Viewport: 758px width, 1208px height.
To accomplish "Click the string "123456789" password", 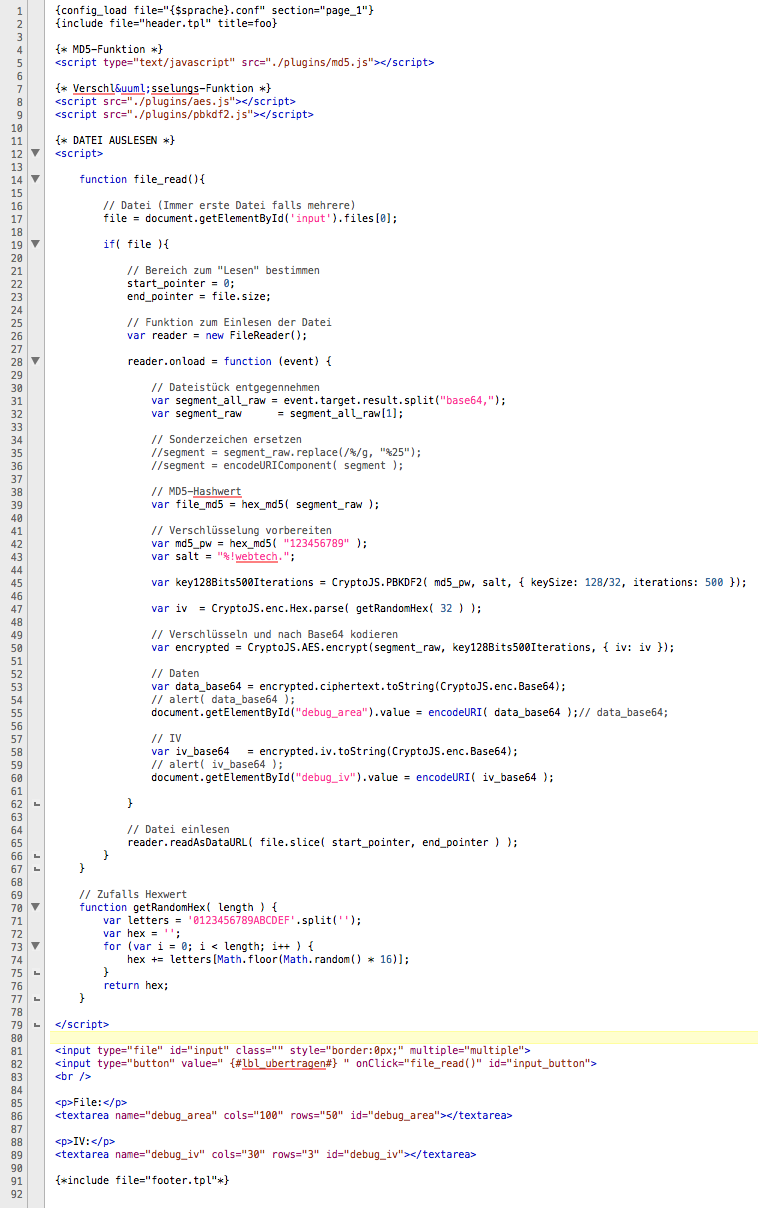I will pos(317,543).
